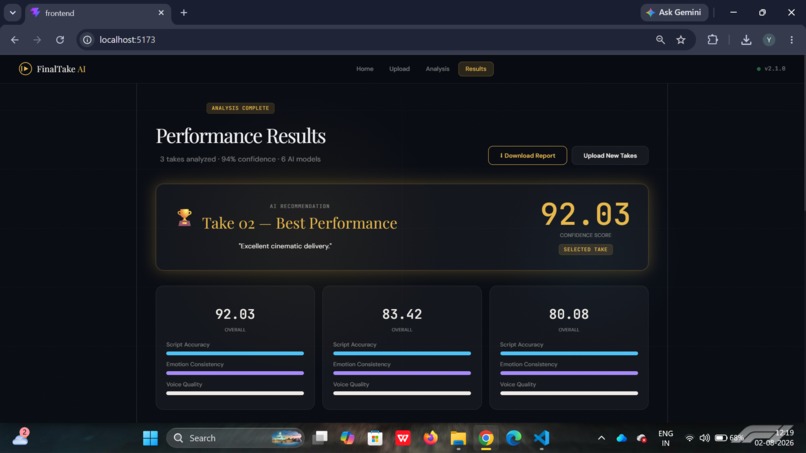Viewport: 806px width, 453px height.
Task: Click the site information icon in address bar
Action: [87, 40]
